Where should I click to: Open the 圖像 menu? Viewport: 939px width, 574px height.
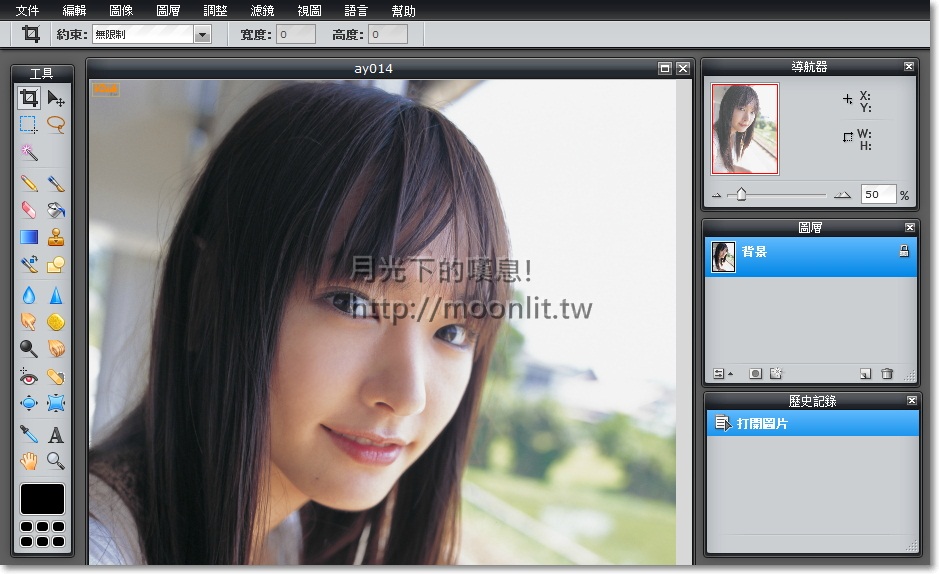[121, 10]
